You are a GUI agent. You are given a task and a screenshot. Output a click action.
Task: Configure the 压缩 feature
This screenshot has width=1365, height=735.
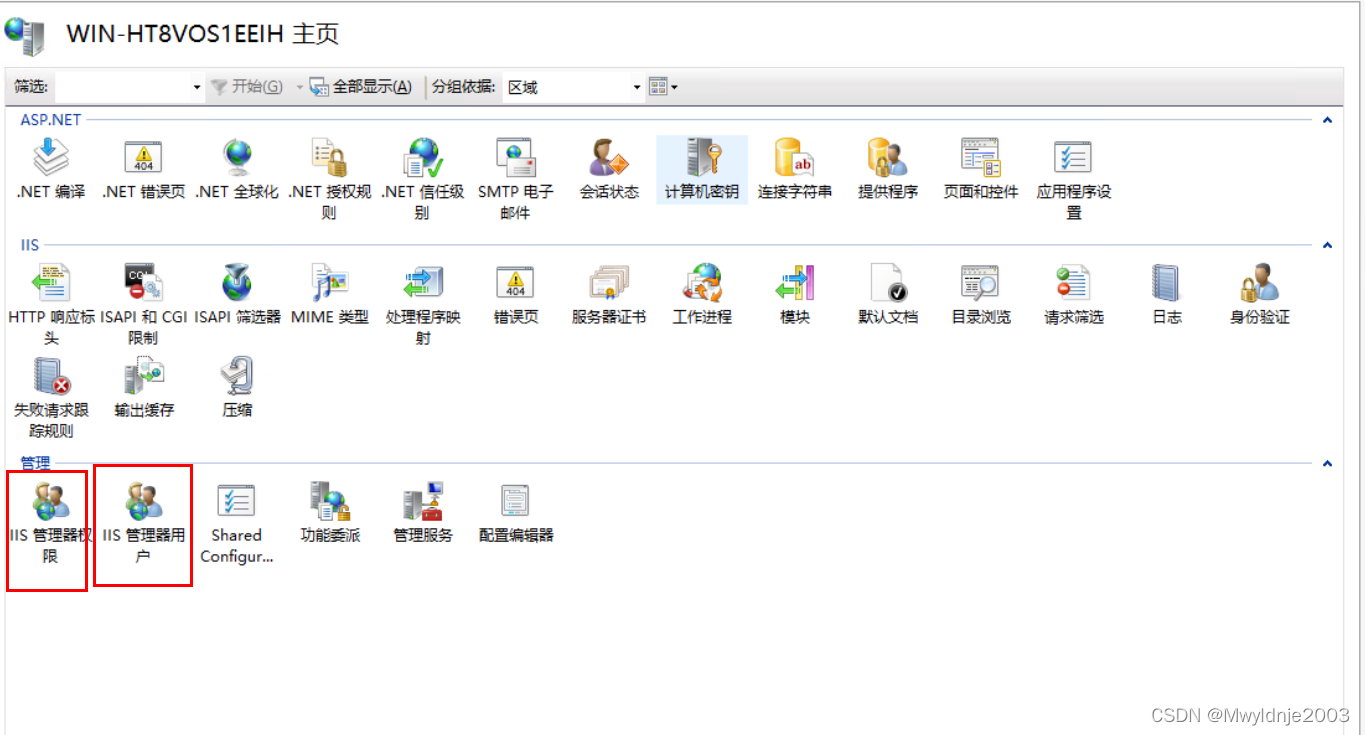(236, 383)
